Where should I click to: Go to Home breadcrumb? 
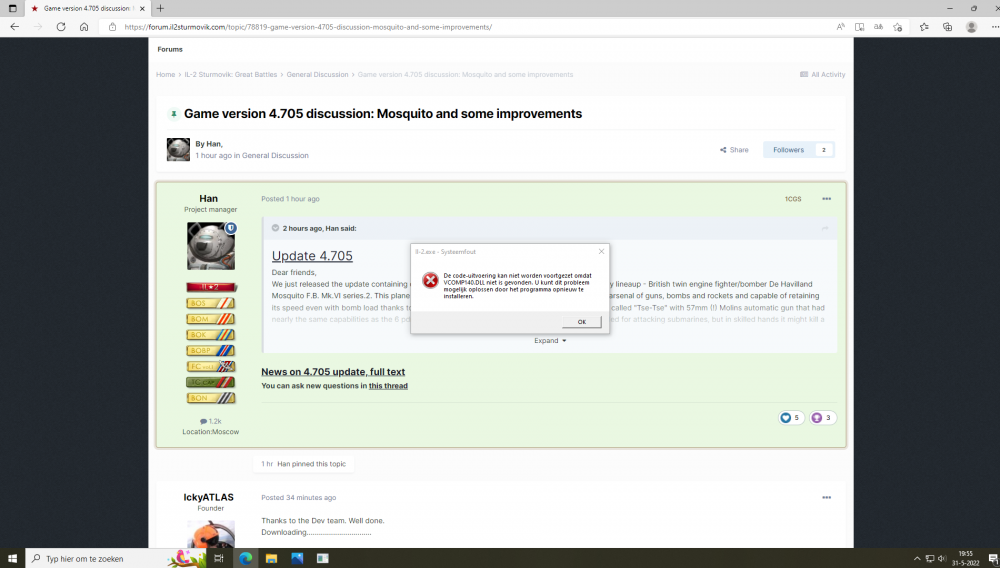165,75
